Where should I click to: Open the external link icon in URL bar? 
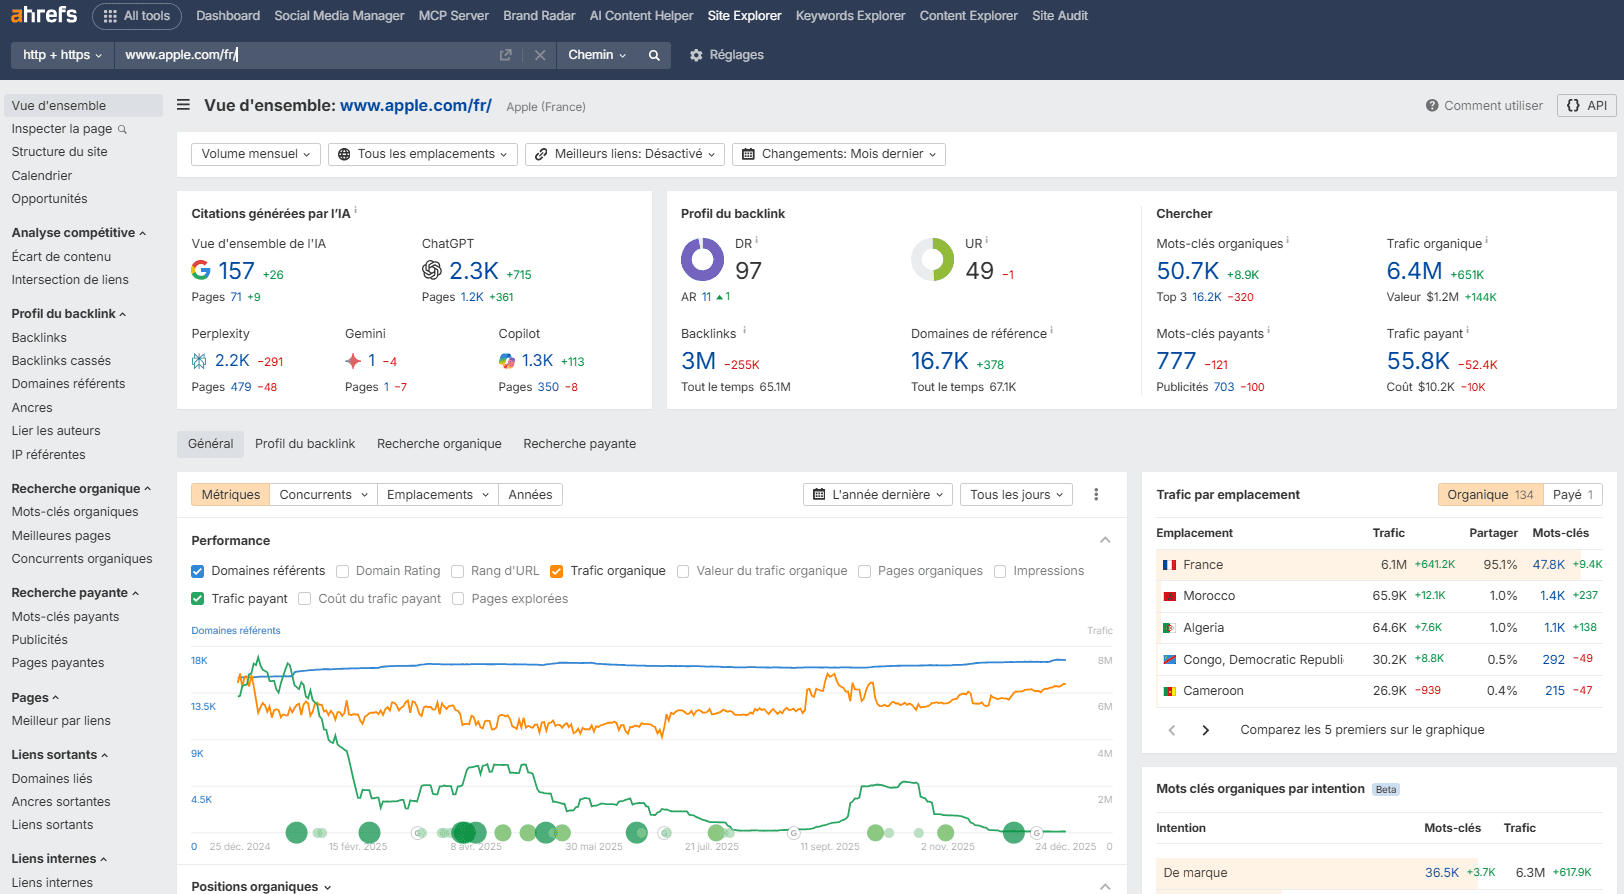(506, 55)
